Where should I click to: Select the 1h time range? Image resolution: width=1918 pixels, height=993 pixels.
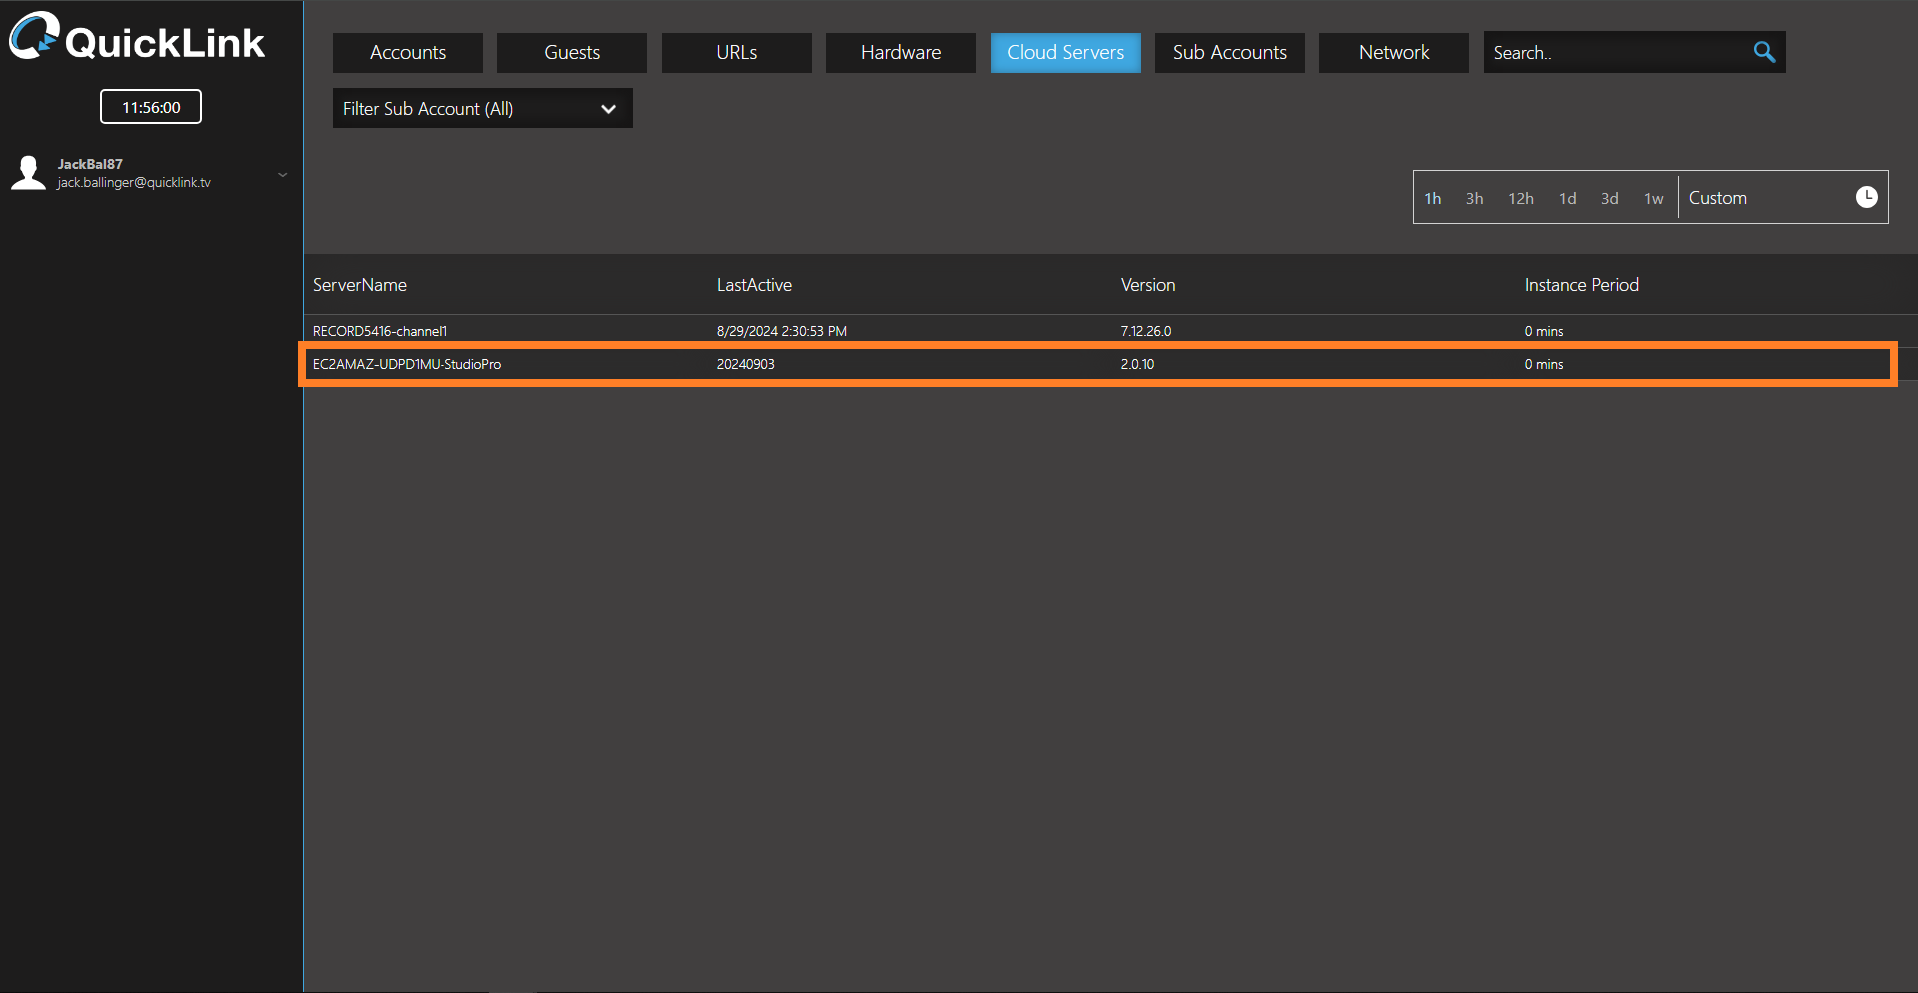tap(1432, 199)
